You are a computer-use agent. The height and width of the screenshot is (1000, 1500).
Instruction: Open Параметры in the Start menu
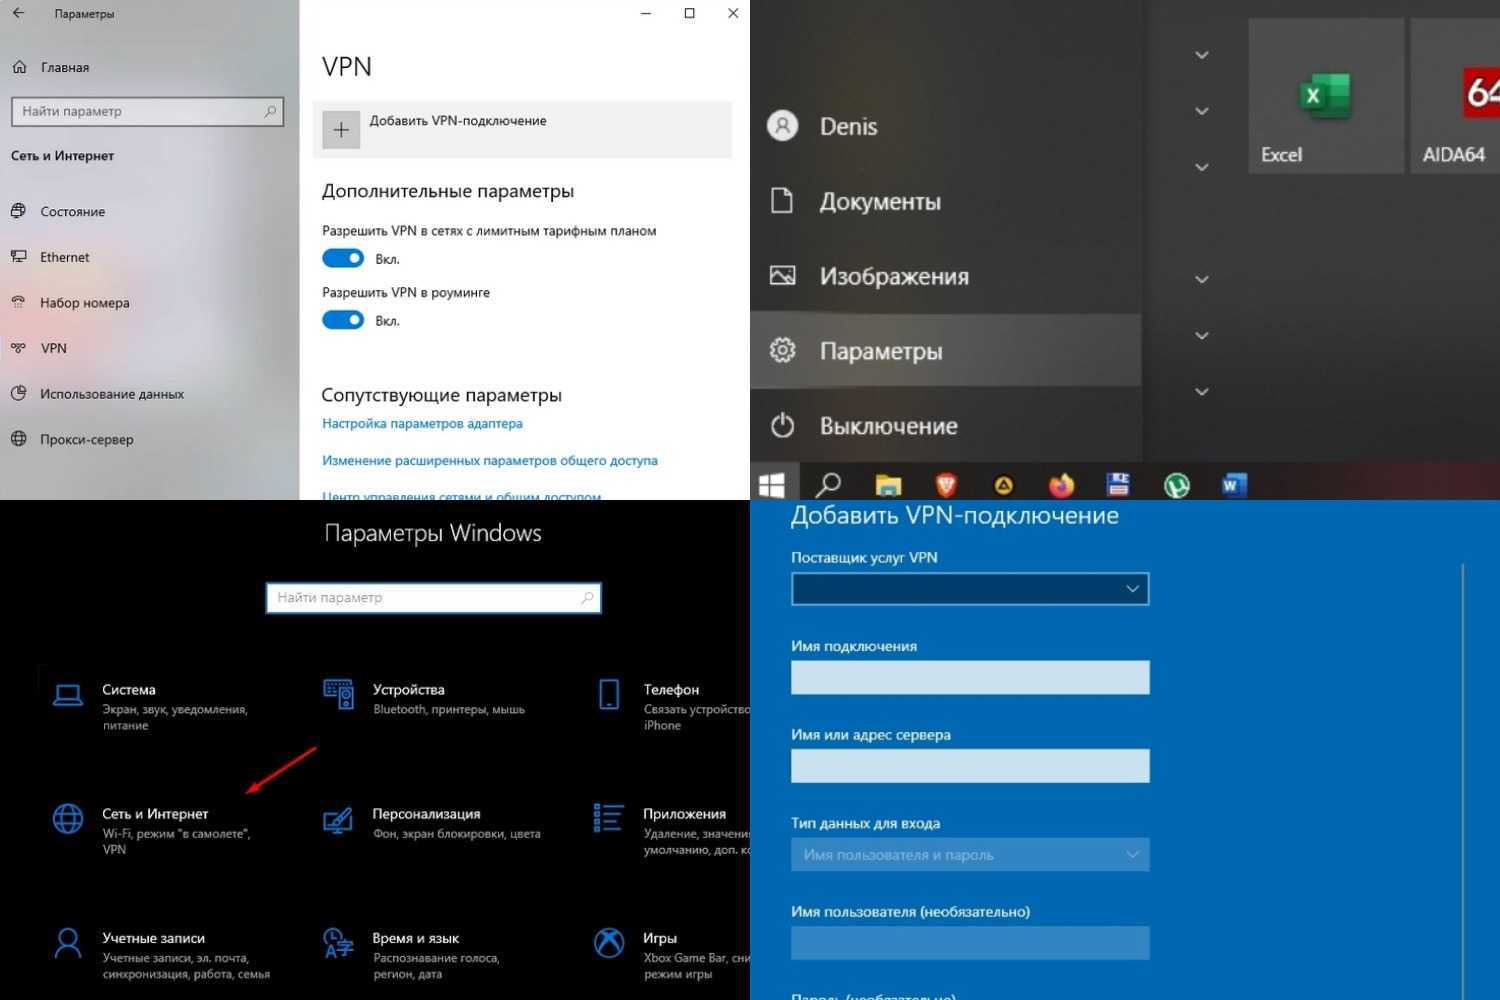coord(880,351)
